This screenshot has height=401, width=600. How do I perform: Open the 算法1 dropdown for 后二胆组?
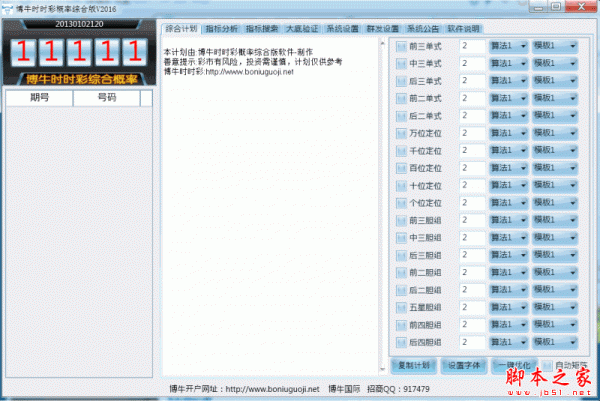[509, 290]
